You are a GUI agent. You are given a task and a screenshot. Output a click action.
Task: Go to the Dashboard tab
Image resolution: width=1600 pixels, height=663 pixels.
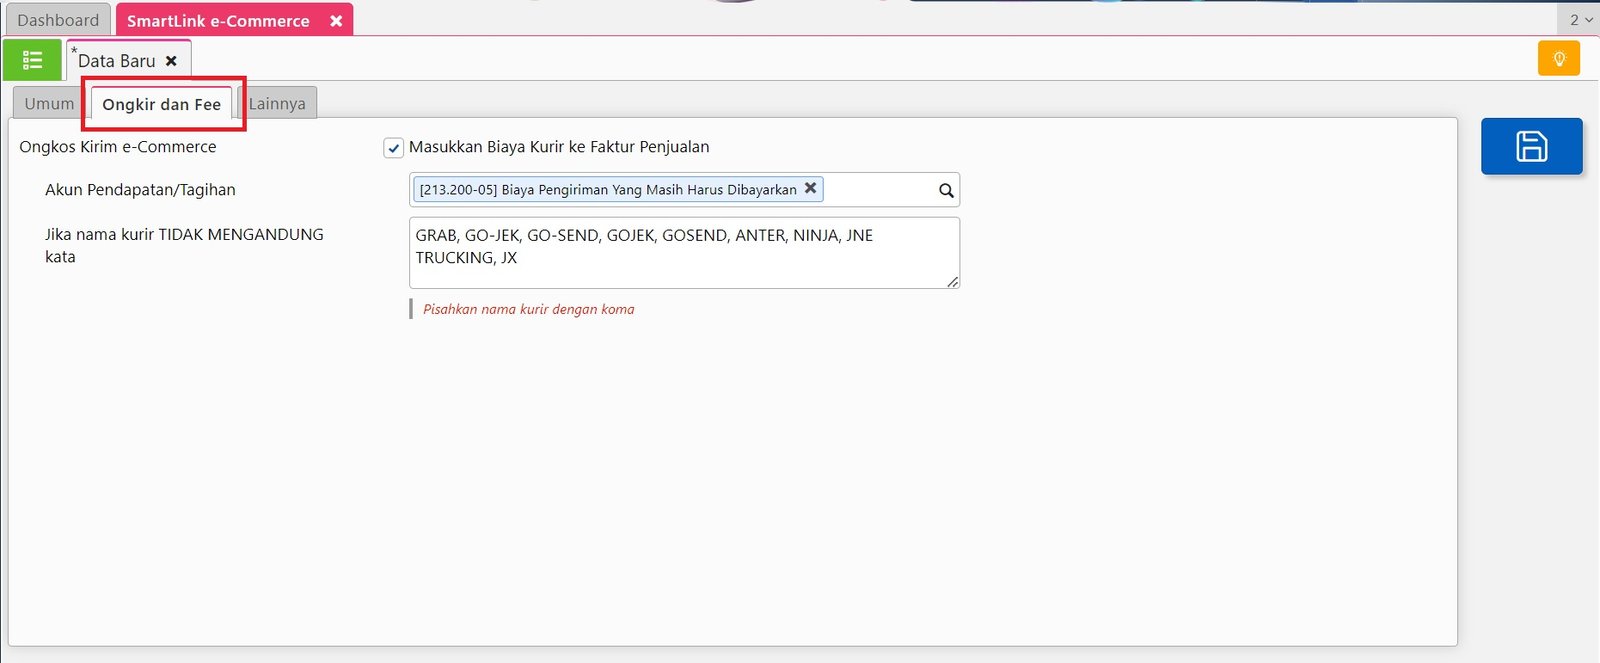(58, 20)
